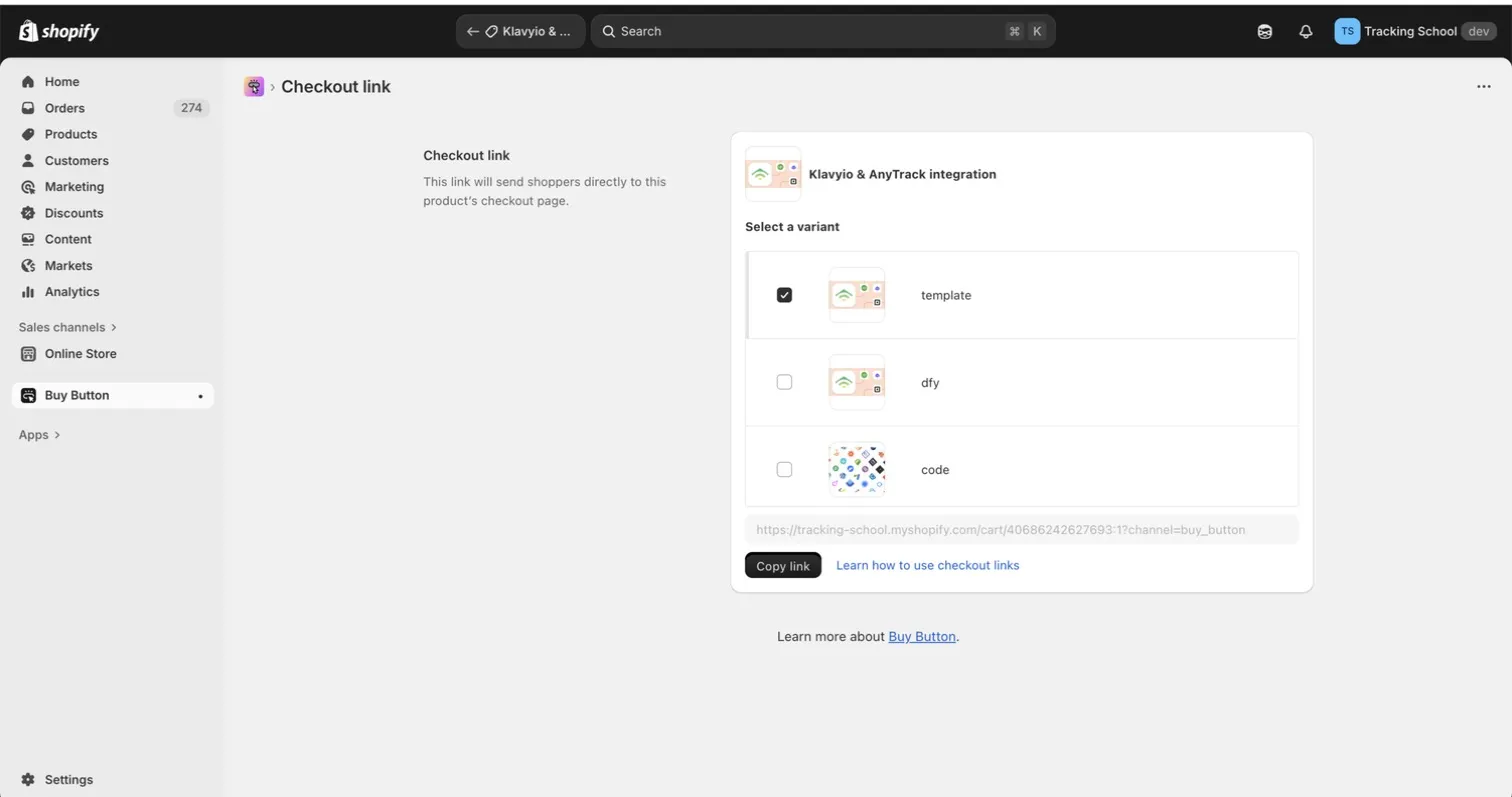
Task: Open Learn how to use checkout links
Action: click(928, 565)
